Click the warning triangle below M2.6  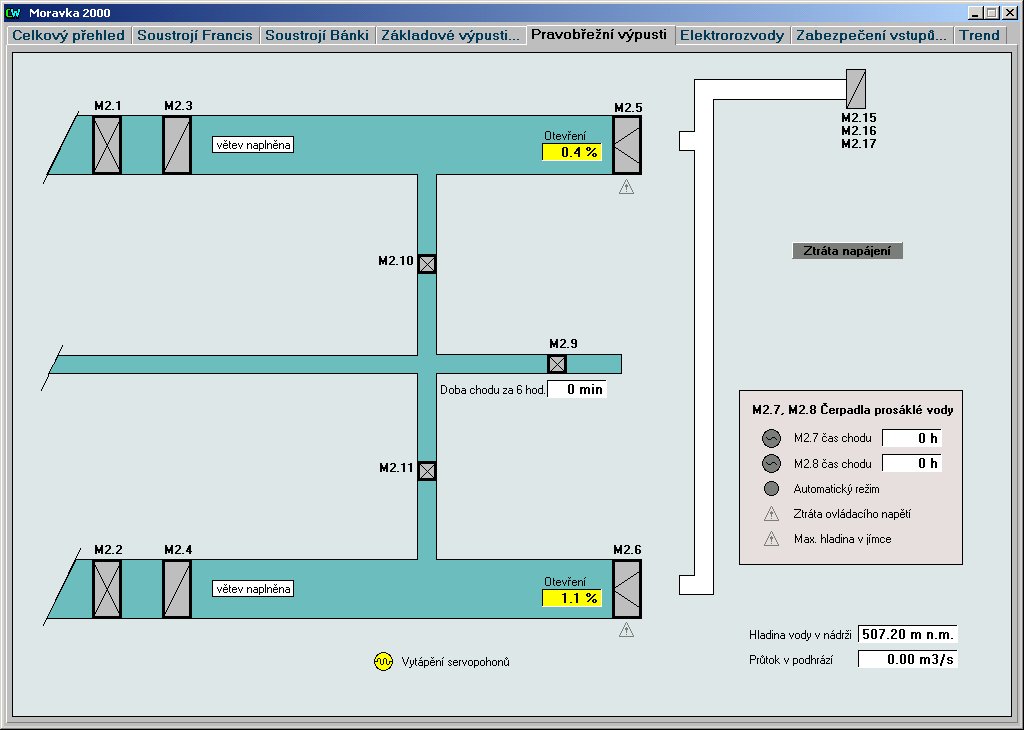[626, 630]
